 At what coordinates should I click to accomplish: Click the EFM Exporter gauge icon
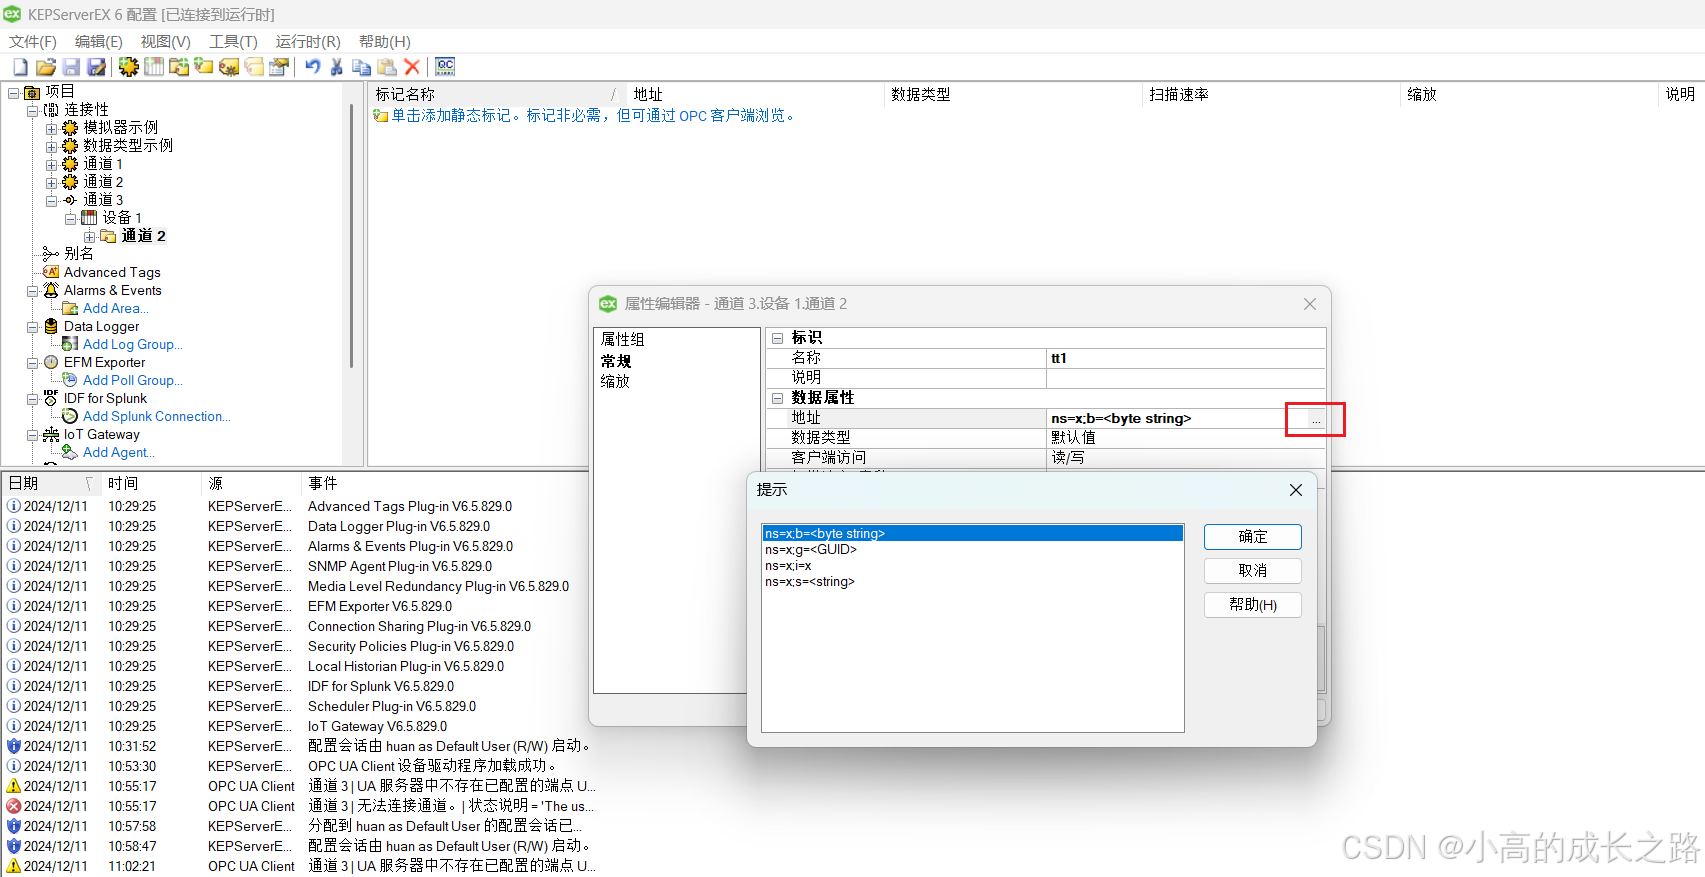tap(51, 362)
